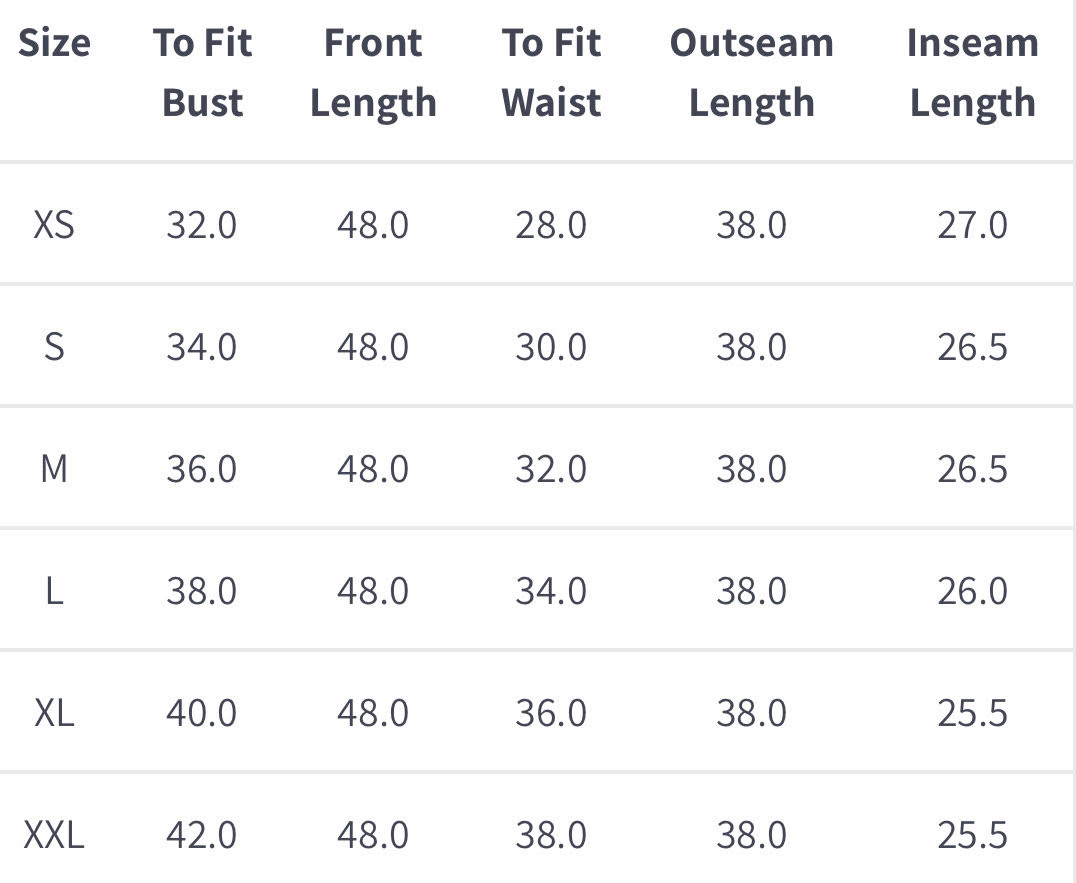This screenshot has width=1076, height=883.
Task: Click the To Fit Bust header
Action: click(202, 73)
